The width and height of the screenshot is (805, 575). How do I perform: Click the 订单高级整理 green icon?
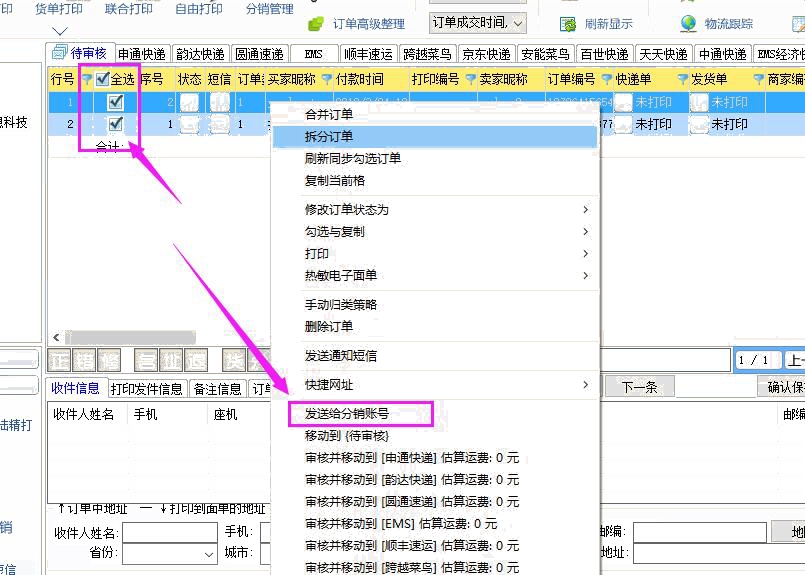316,24
